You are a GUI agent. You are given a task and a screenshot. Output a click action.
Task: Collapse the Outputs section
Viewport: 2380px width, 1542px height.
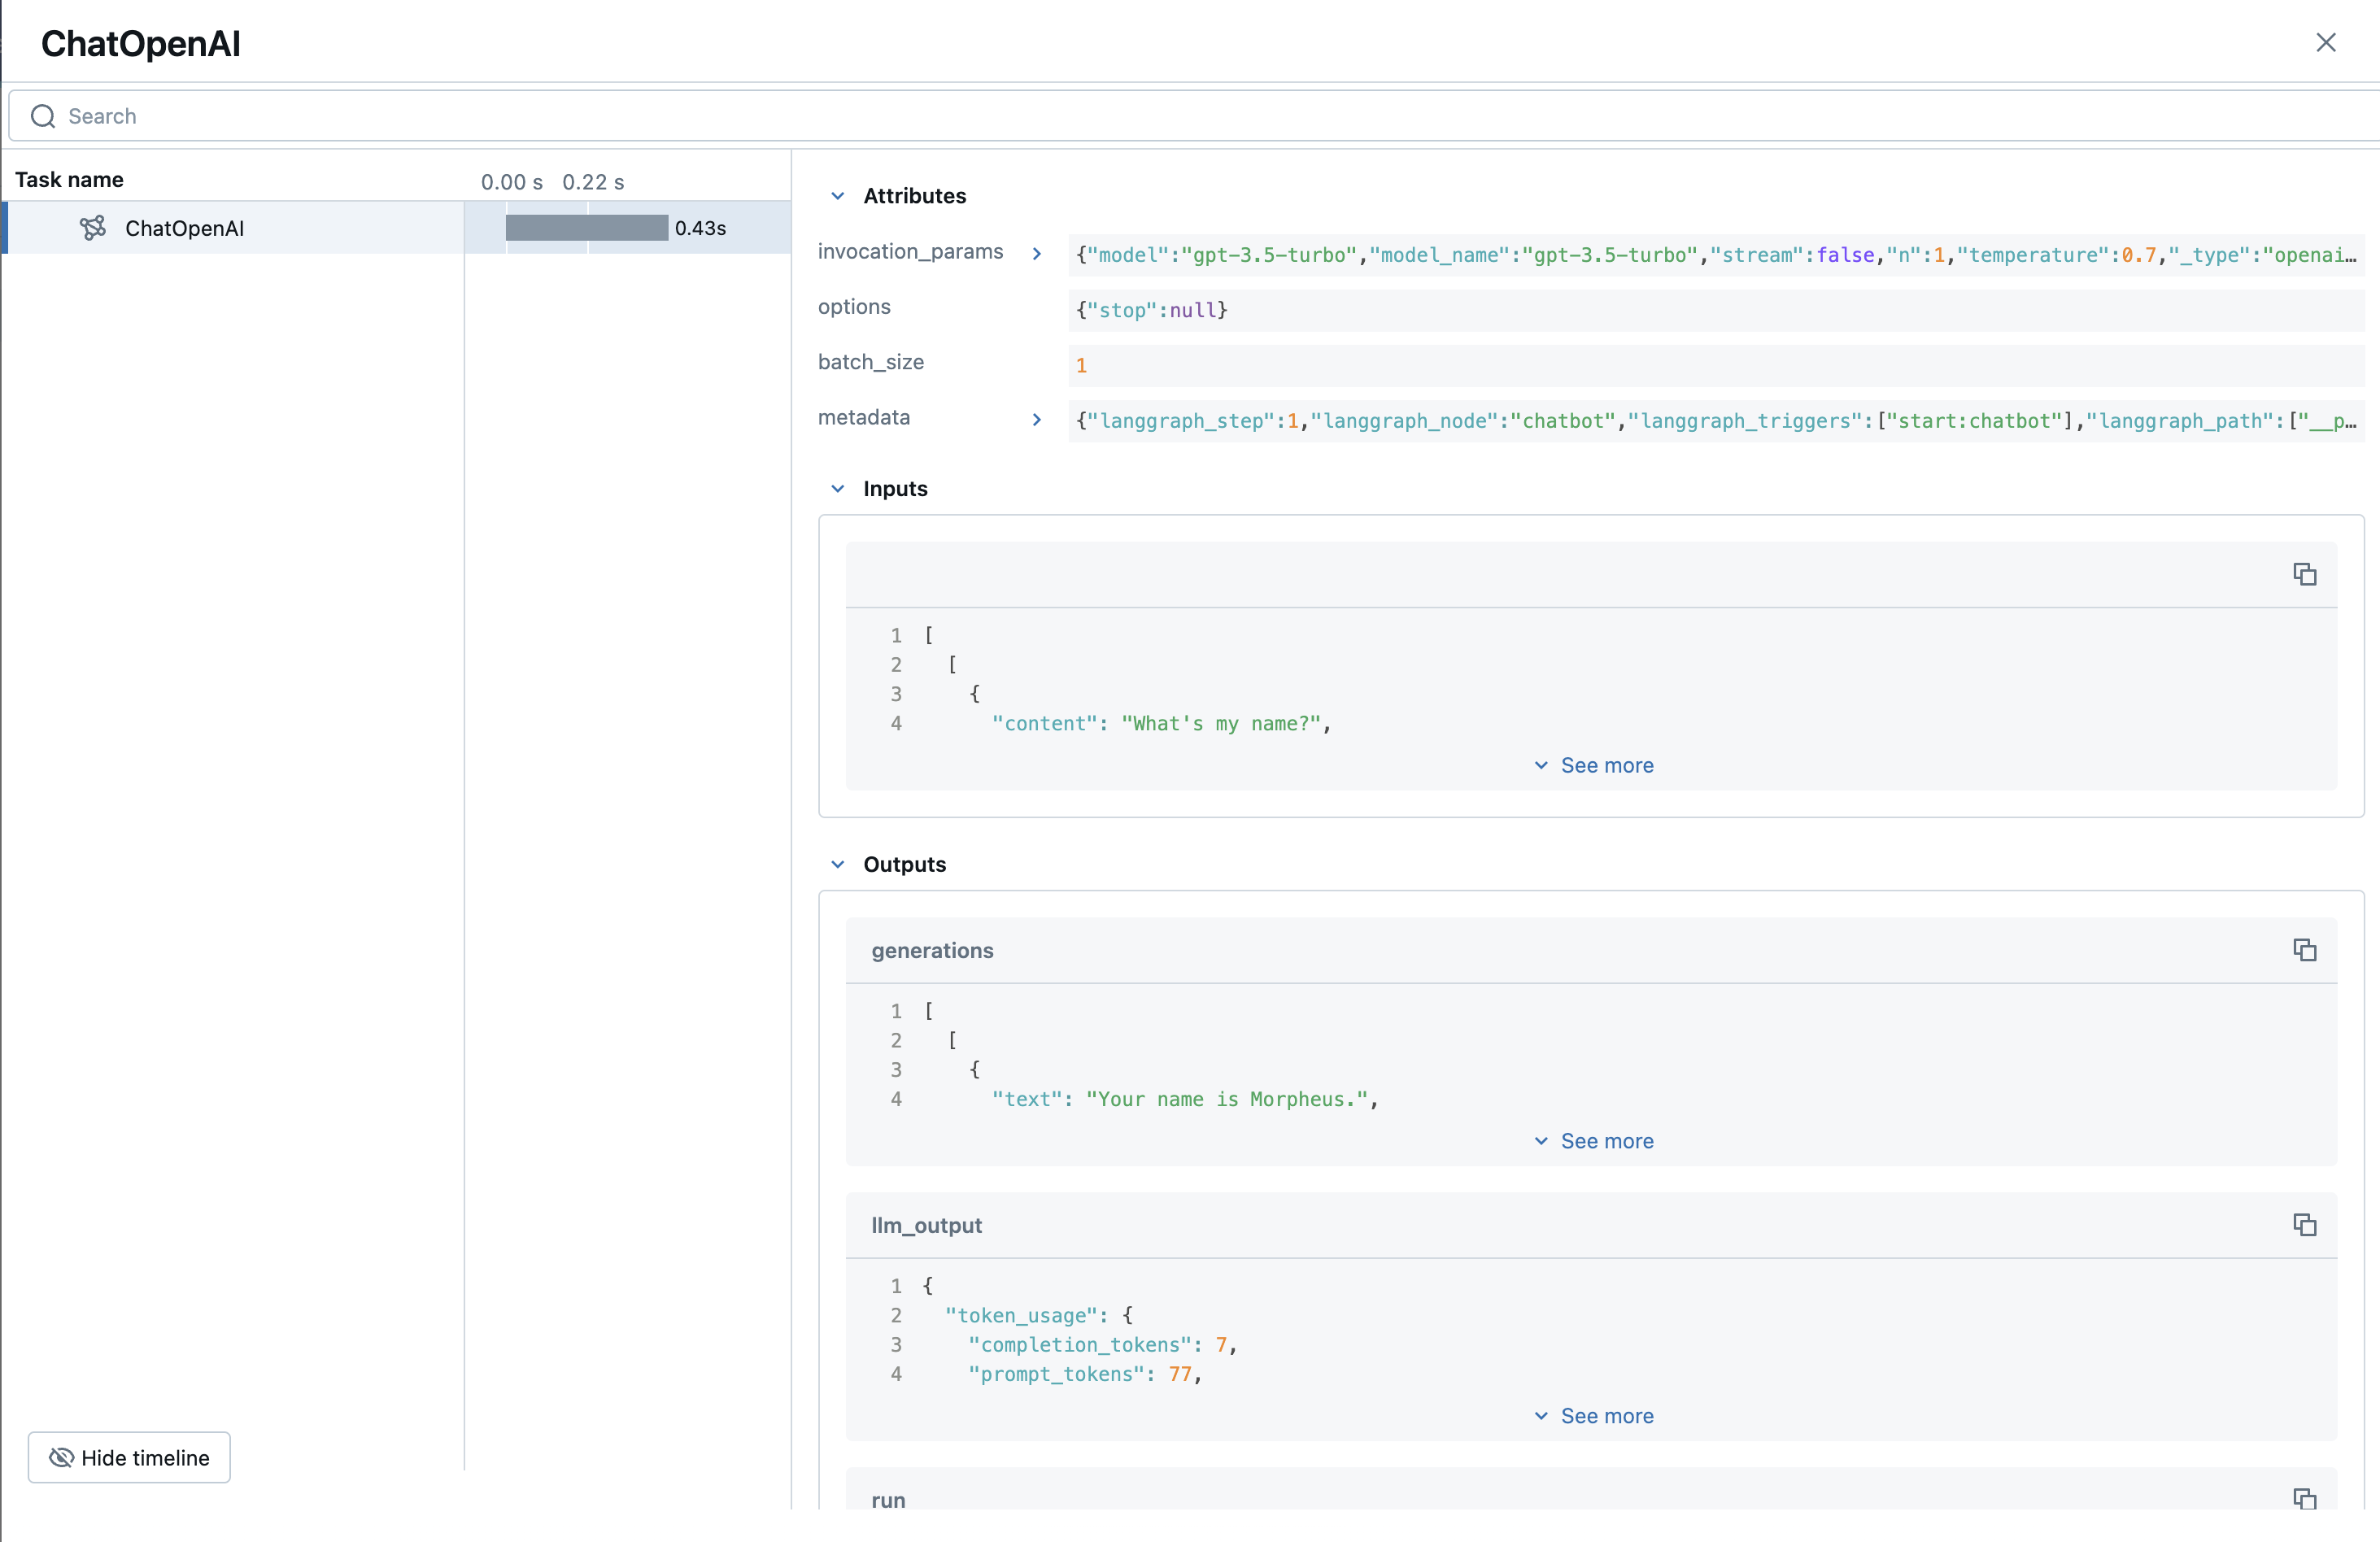(x=838, y=864)
